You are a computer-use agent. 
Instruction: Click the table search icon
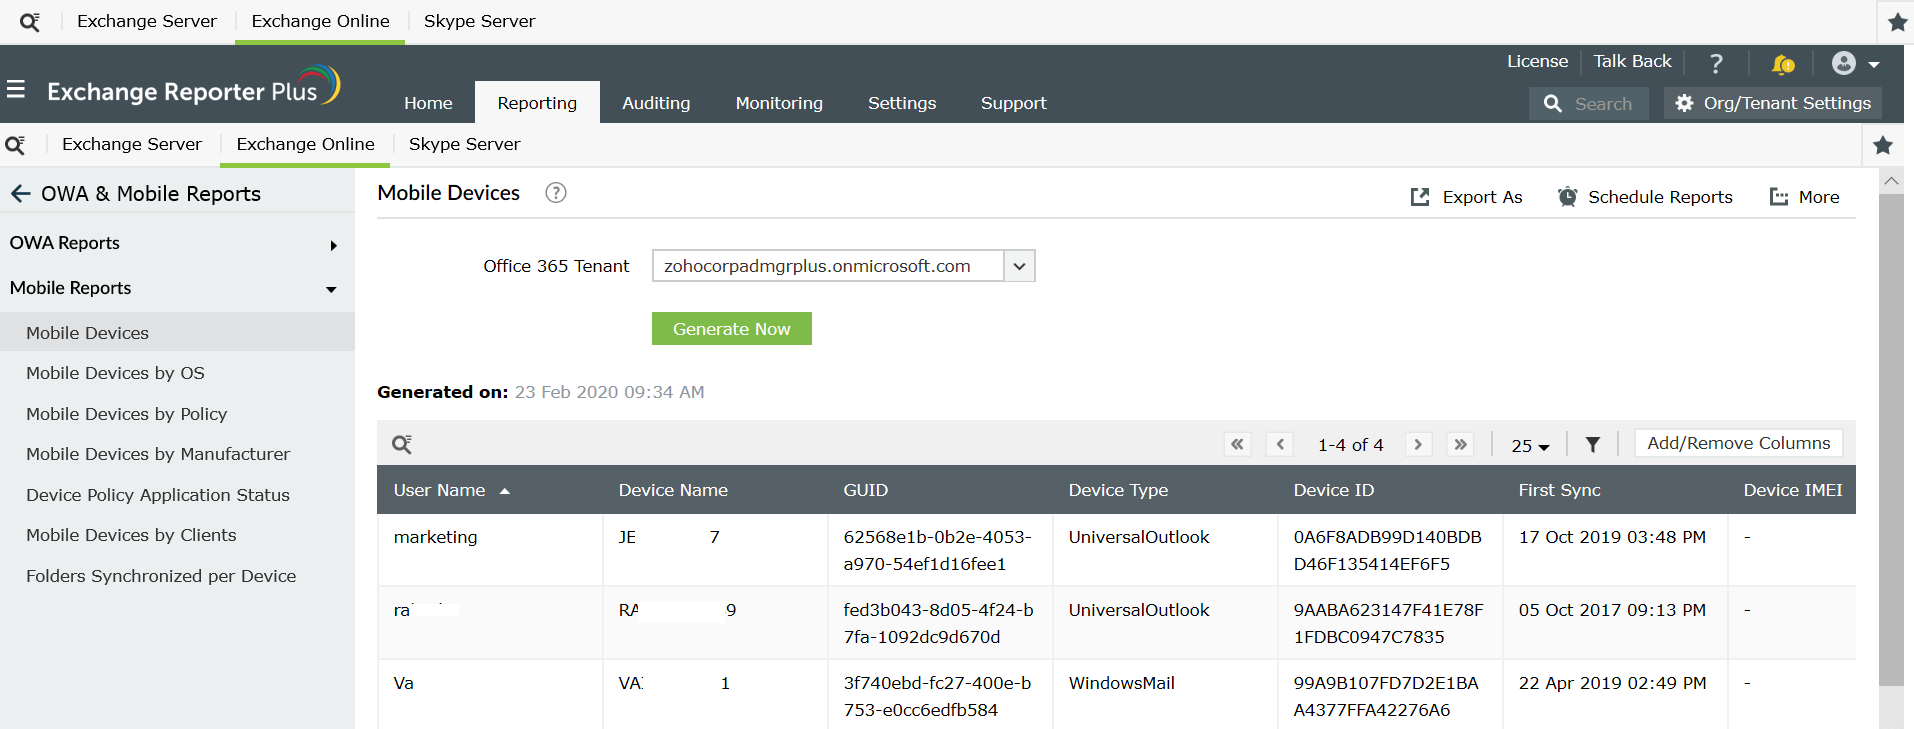coord(402,444)
